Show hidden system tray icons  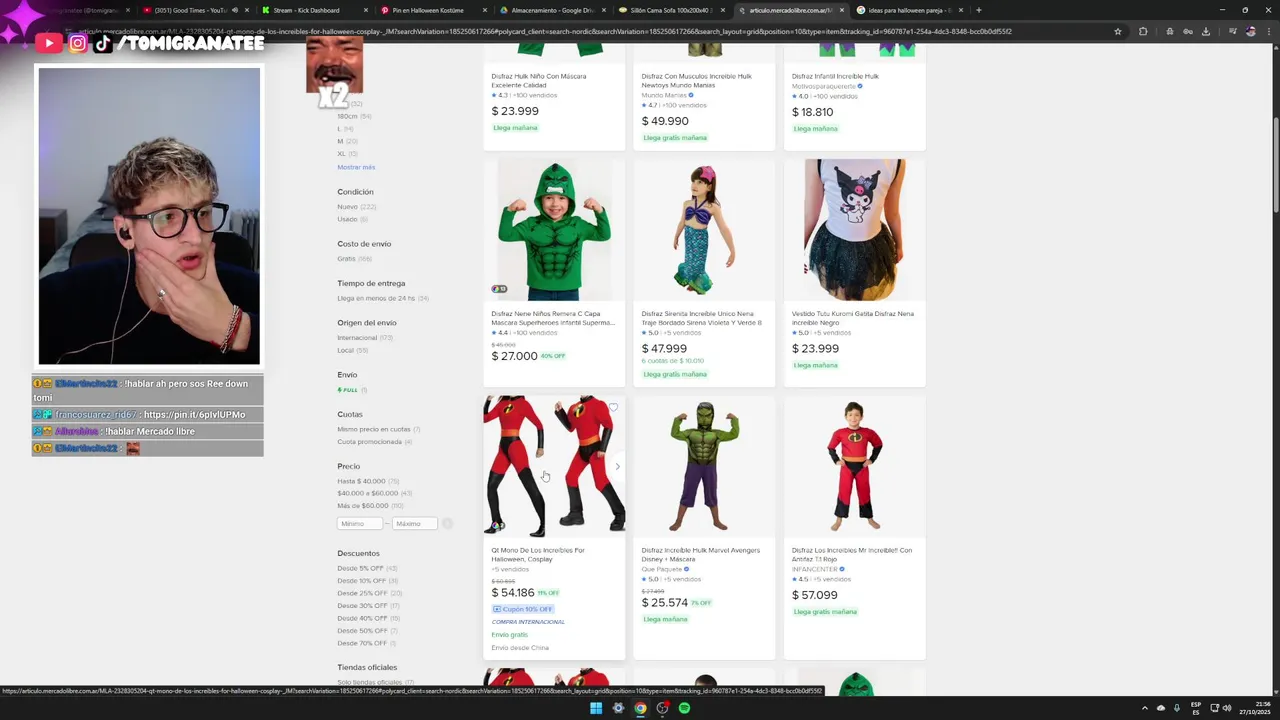1145,708
